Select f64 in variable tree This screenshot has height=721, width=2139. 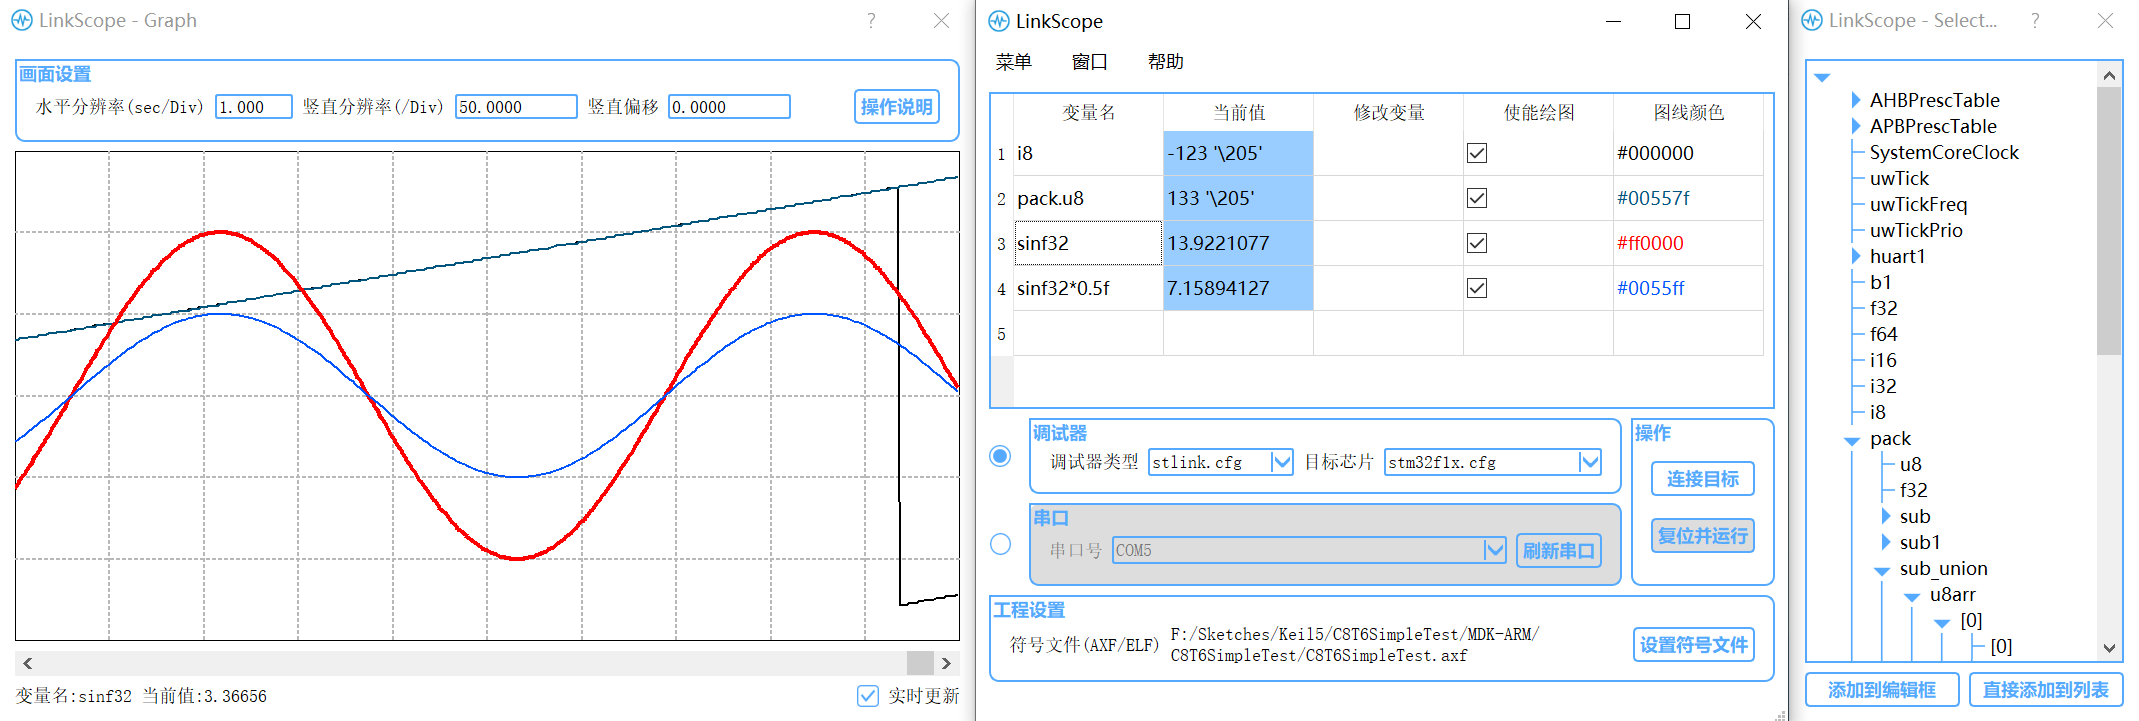1883,334
